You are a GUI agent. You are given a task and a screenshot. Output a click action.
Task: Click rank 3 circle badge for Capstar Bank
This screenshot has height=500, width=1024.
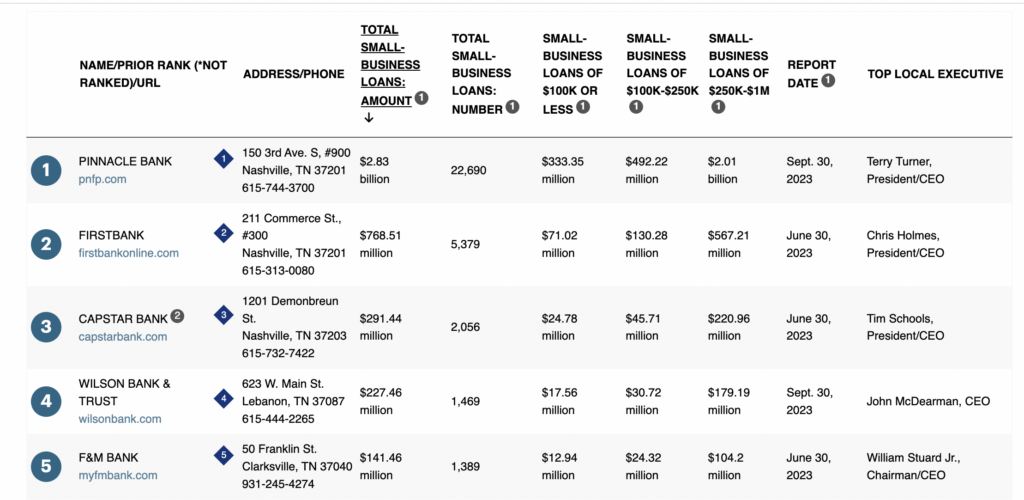pos(46,326)
